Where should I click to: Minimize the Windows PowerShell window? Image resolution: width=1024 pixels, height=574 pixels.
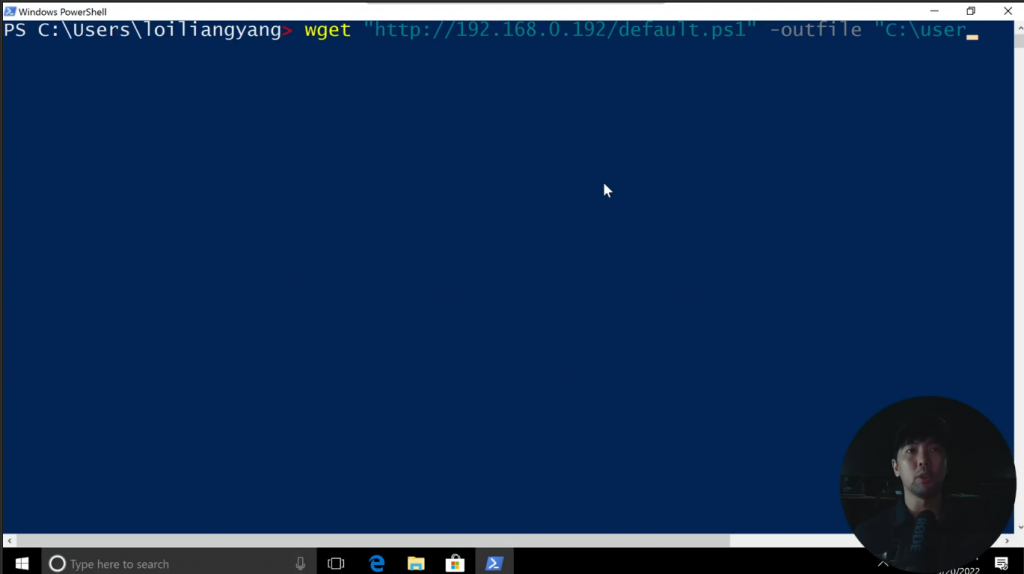coord(934,11)
